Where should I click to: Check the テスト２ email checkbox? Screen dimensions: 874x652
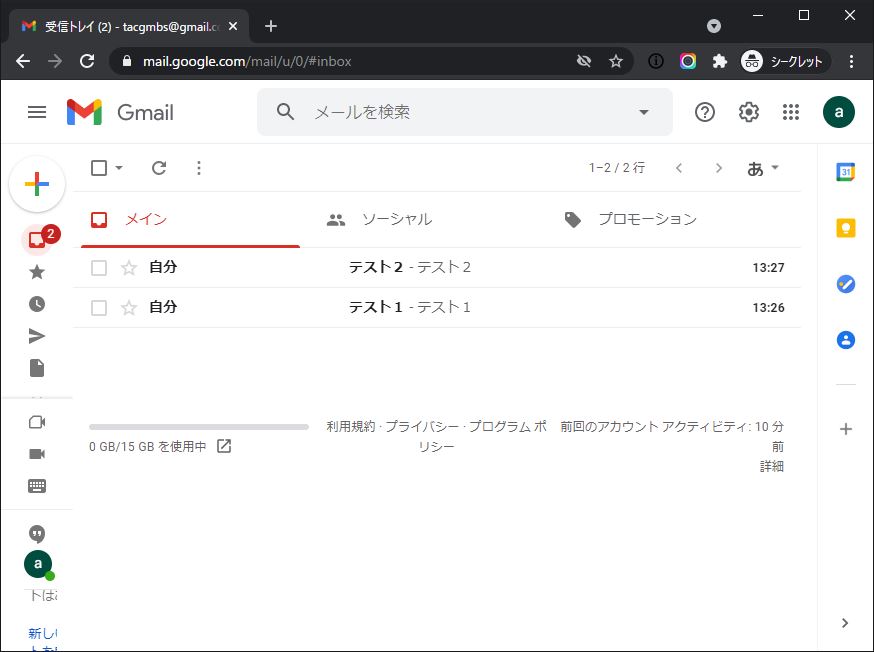[99, 268]
